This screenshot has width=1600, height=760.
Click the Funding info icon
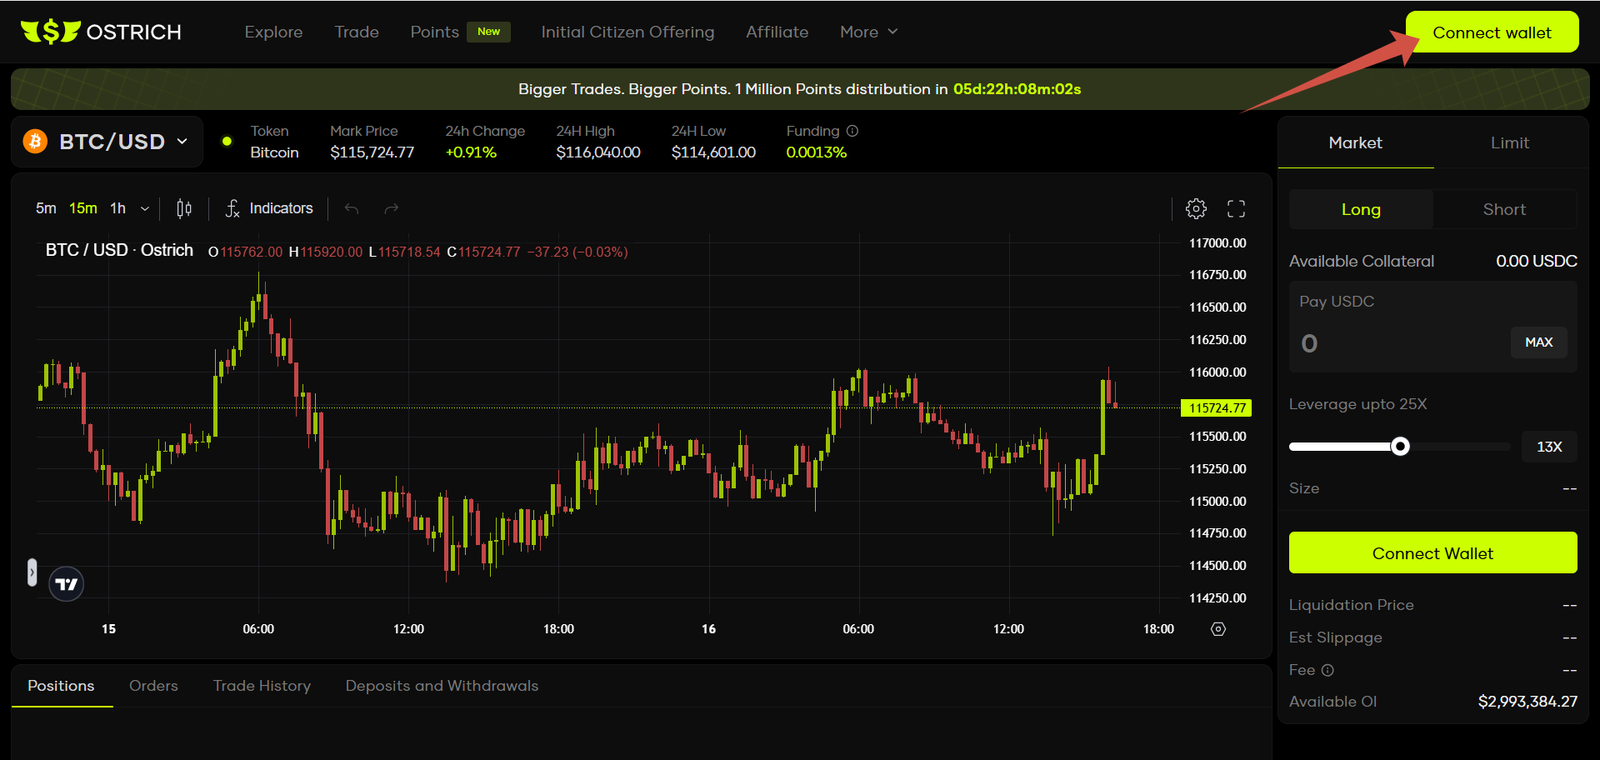coord(852,131)
